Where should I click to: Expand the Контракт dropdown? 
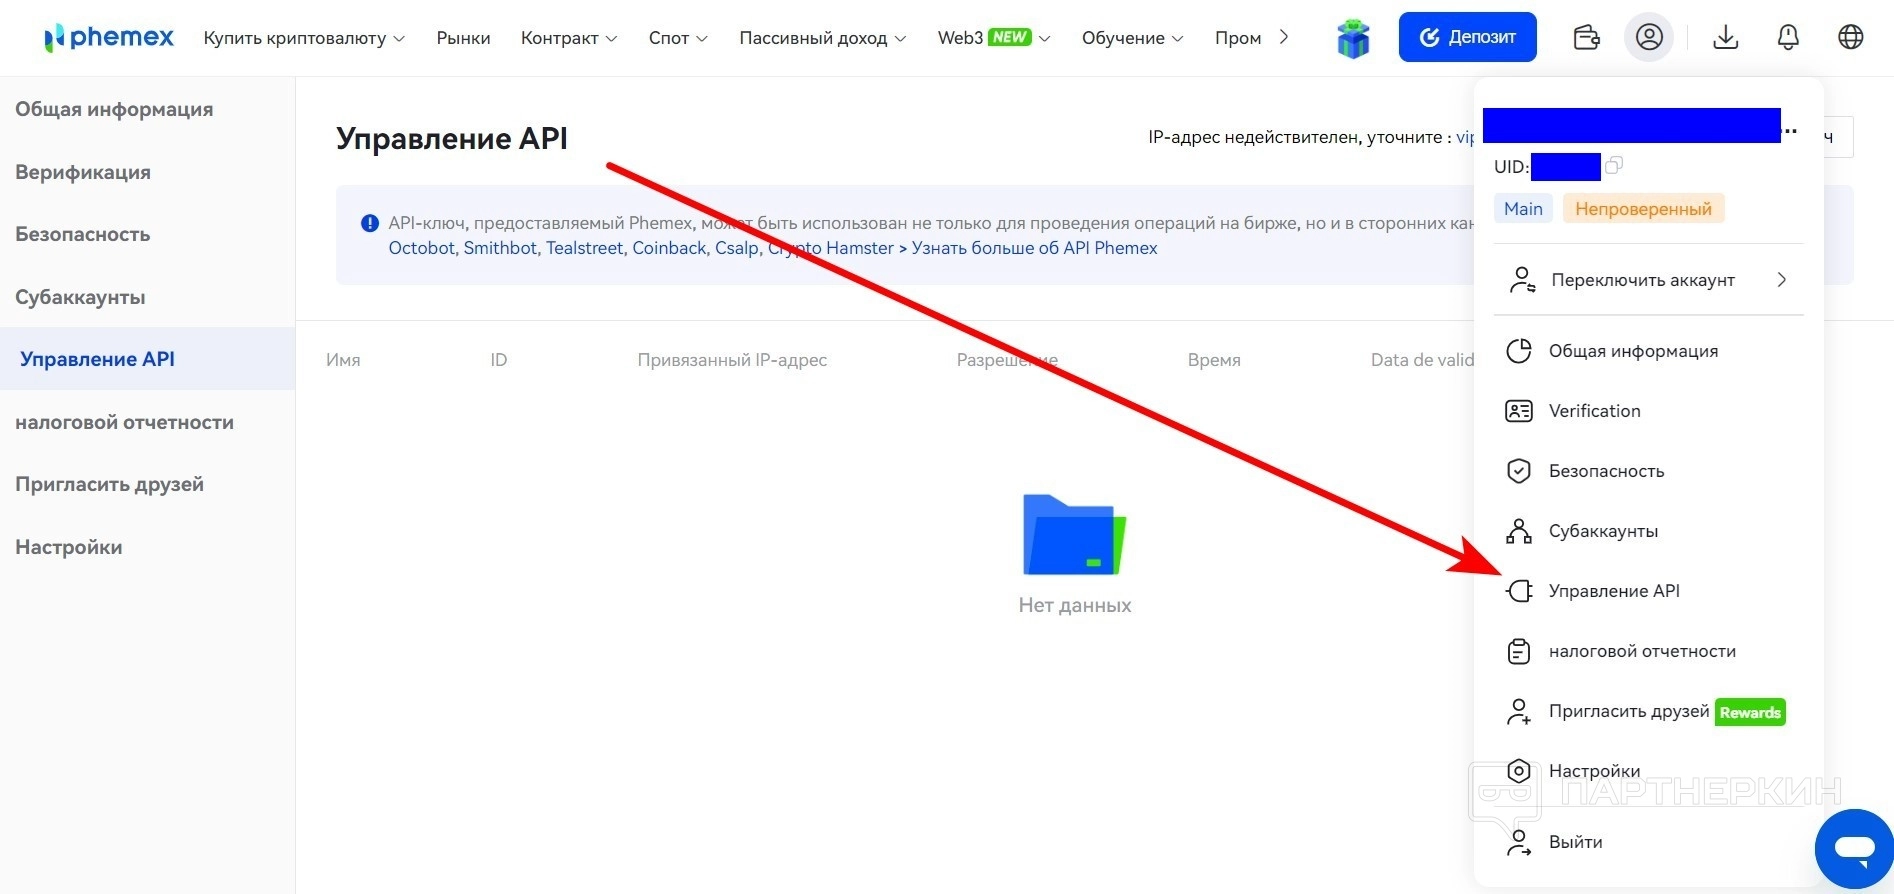569,38
